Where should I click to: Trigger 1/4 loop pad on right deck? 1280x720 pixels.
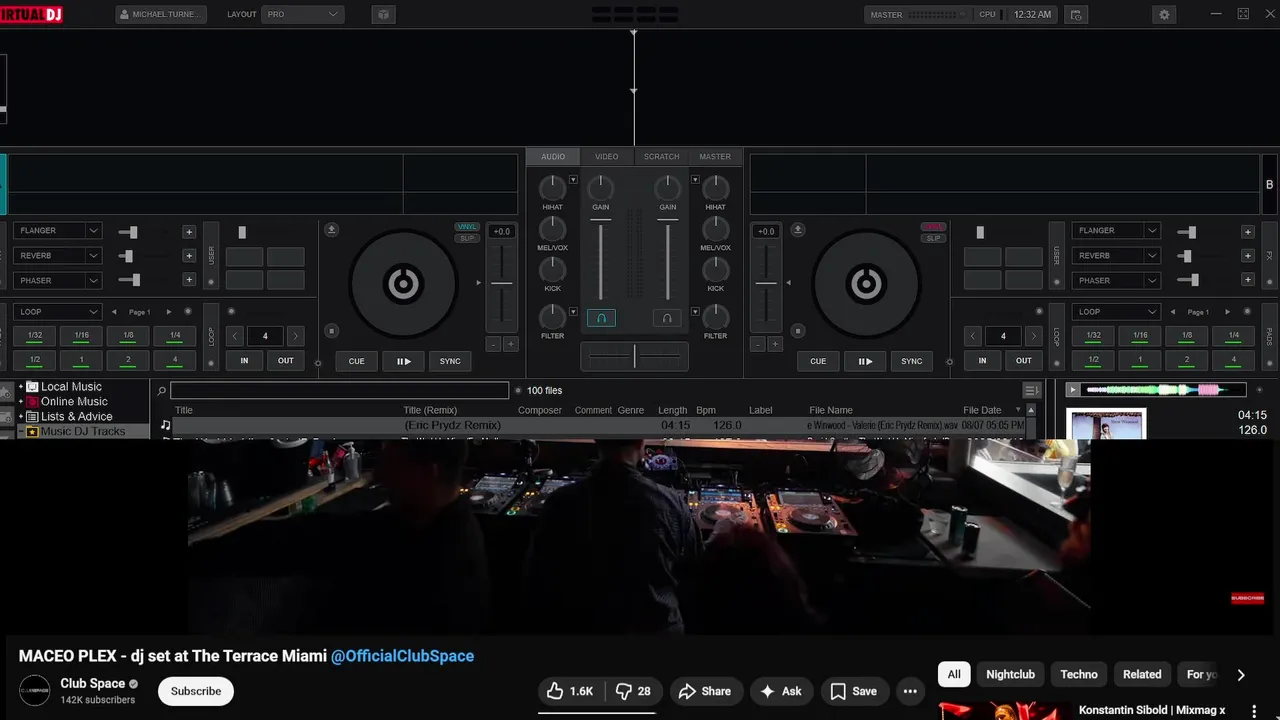(x=1233, y=336)
